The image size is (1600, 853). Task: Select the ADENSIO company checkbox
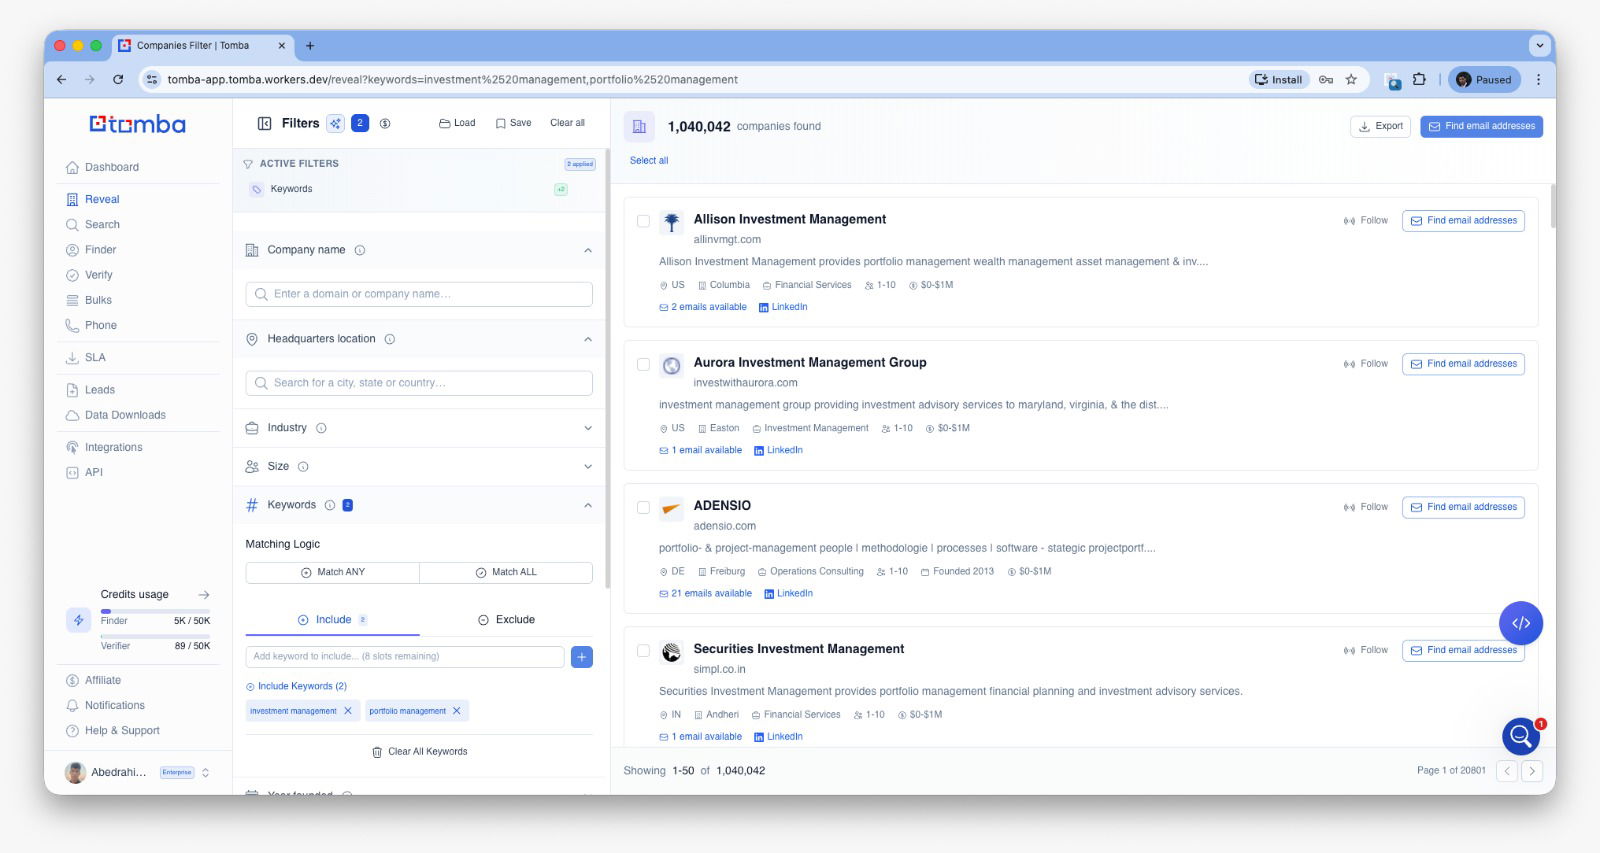coord(643,507)
